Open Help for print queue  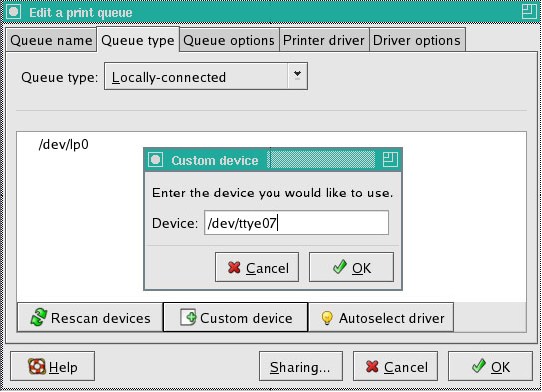pyautogui.click(x=53, y=366)
